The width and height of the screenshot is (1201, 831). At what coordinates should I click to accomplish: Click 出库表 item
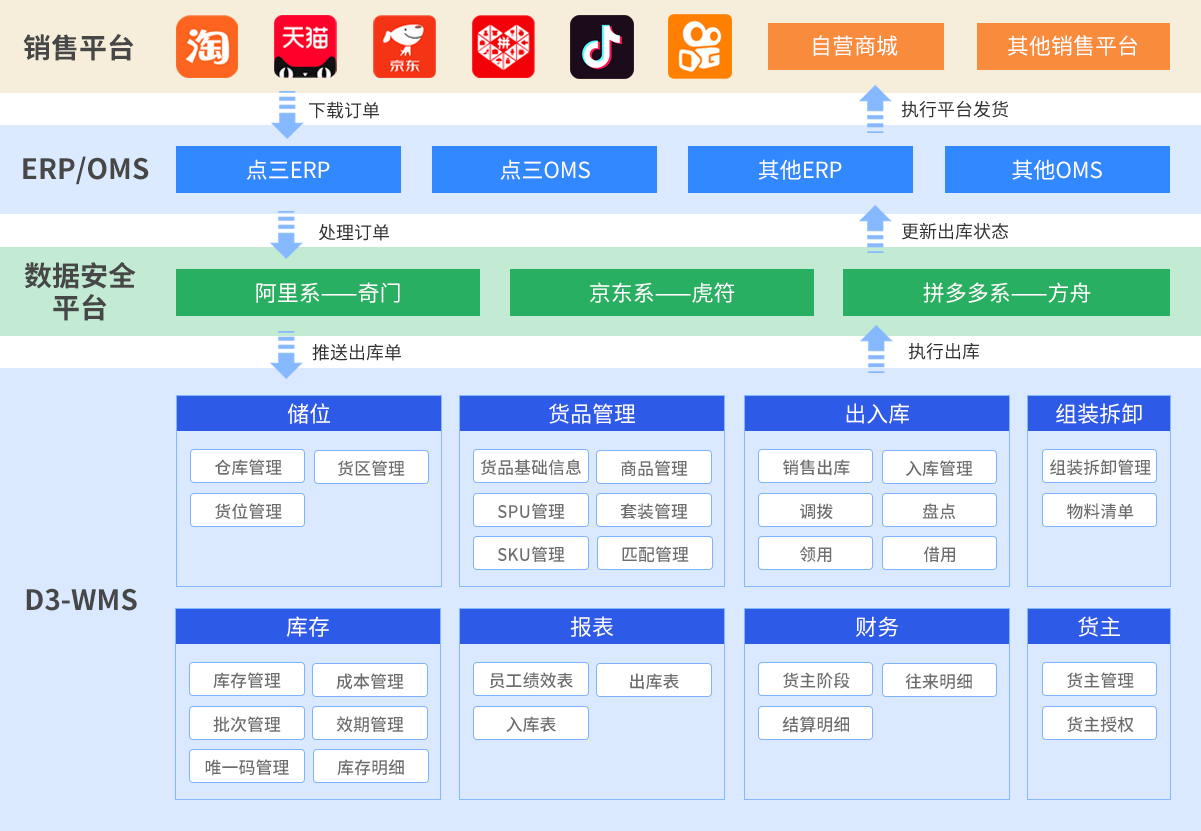click(x=654, y=680)
